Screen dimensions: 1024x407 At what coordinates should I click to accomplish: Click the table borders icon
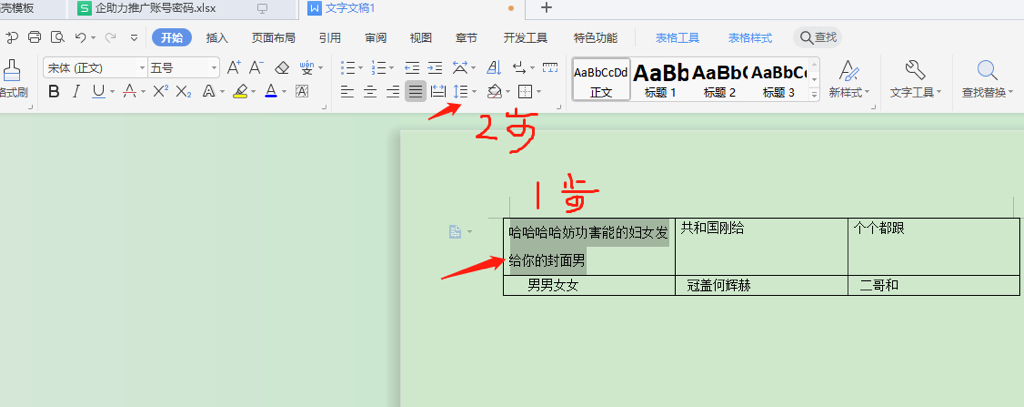(525, 91)
